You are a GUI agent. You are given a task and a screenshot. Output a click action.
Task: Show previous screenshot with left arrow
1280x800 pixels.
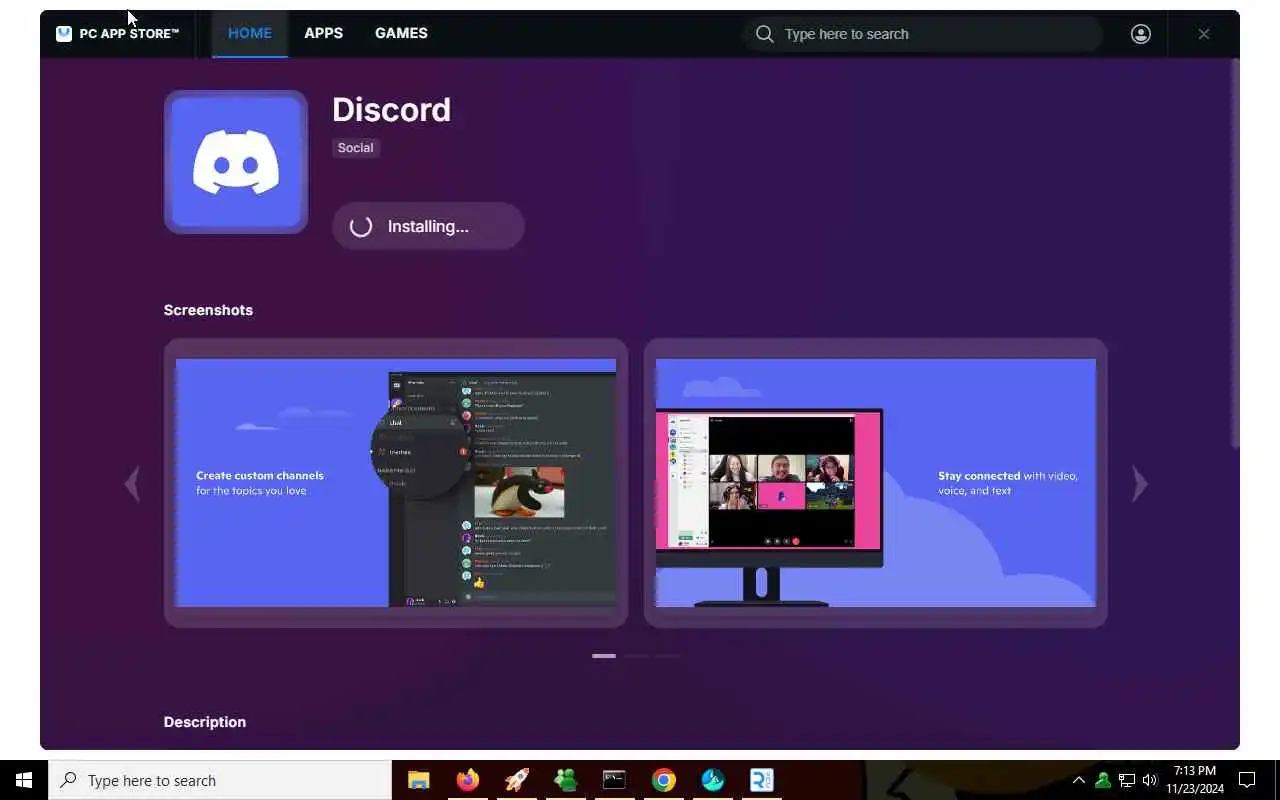point(131,484)
